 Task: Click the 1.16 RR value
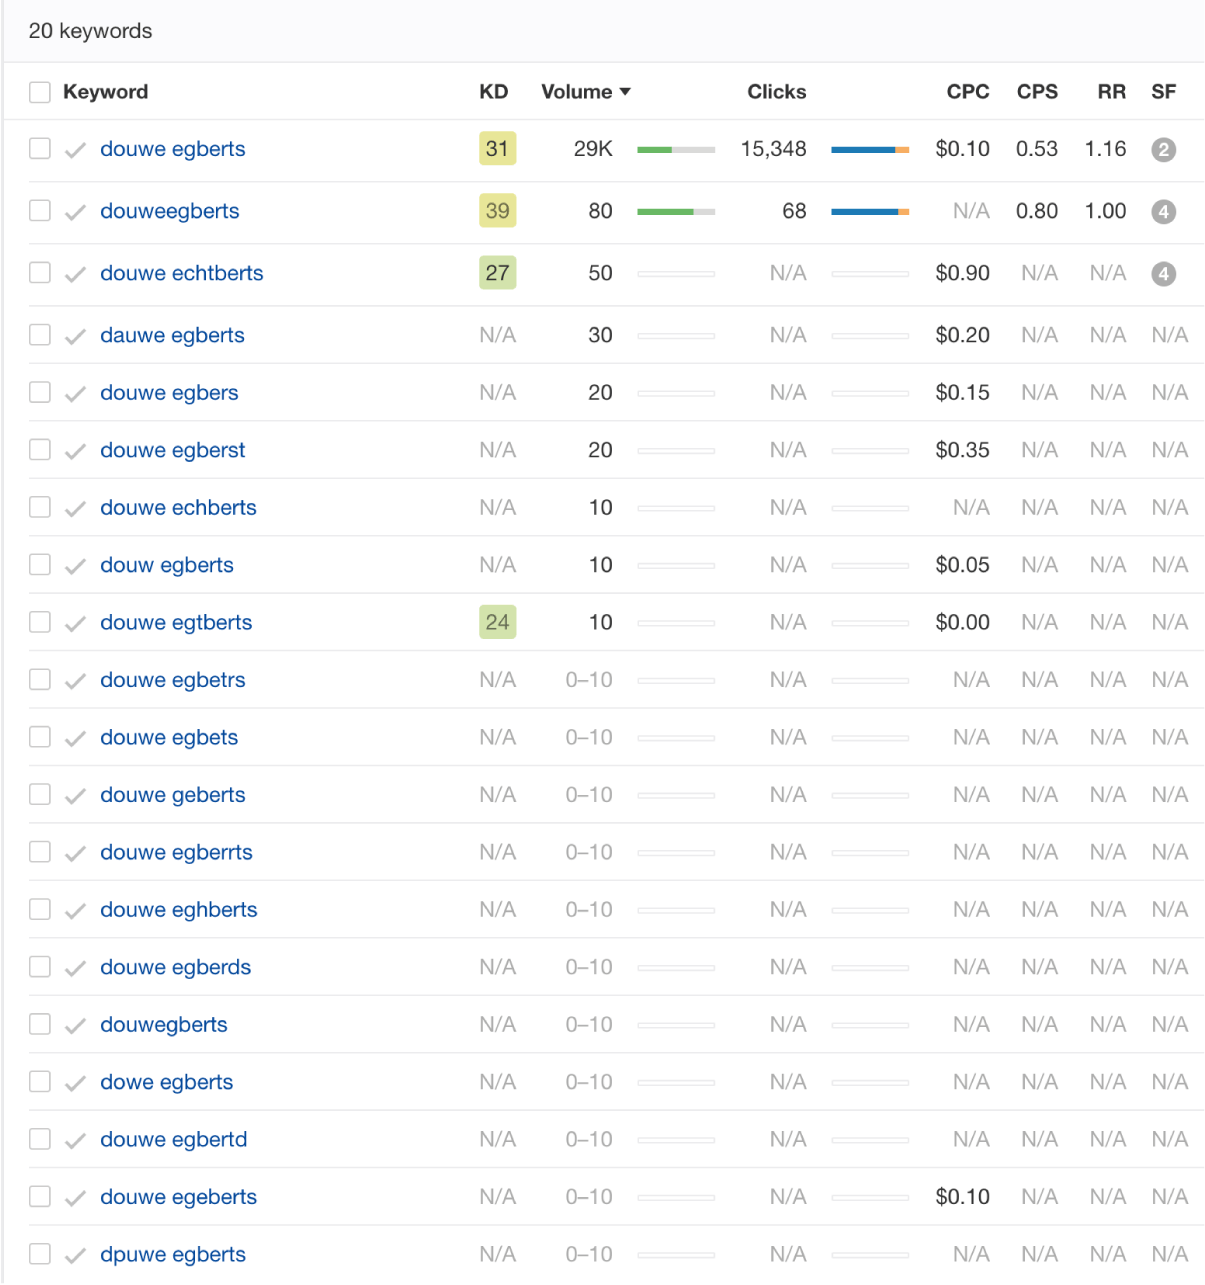tap(1105, 149)
